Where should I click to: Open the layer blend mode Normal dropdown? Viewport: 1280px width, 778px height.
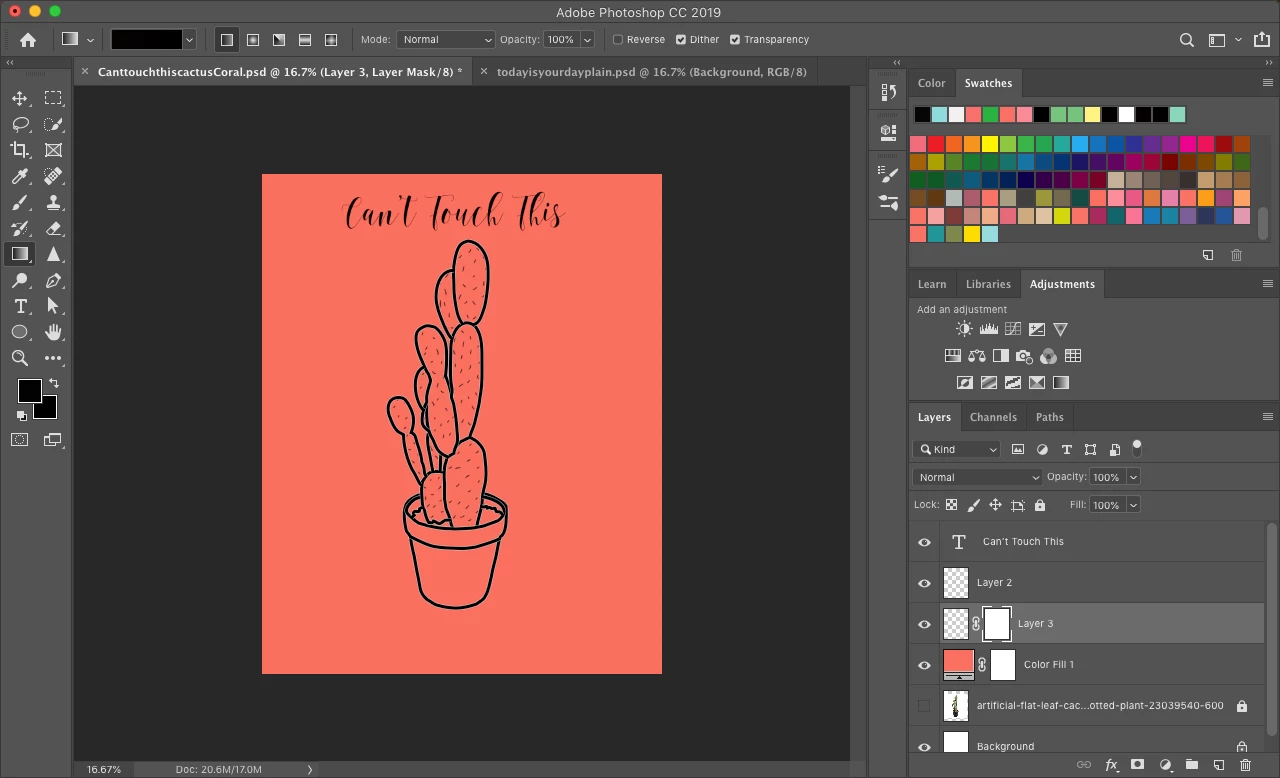[978, 478]
